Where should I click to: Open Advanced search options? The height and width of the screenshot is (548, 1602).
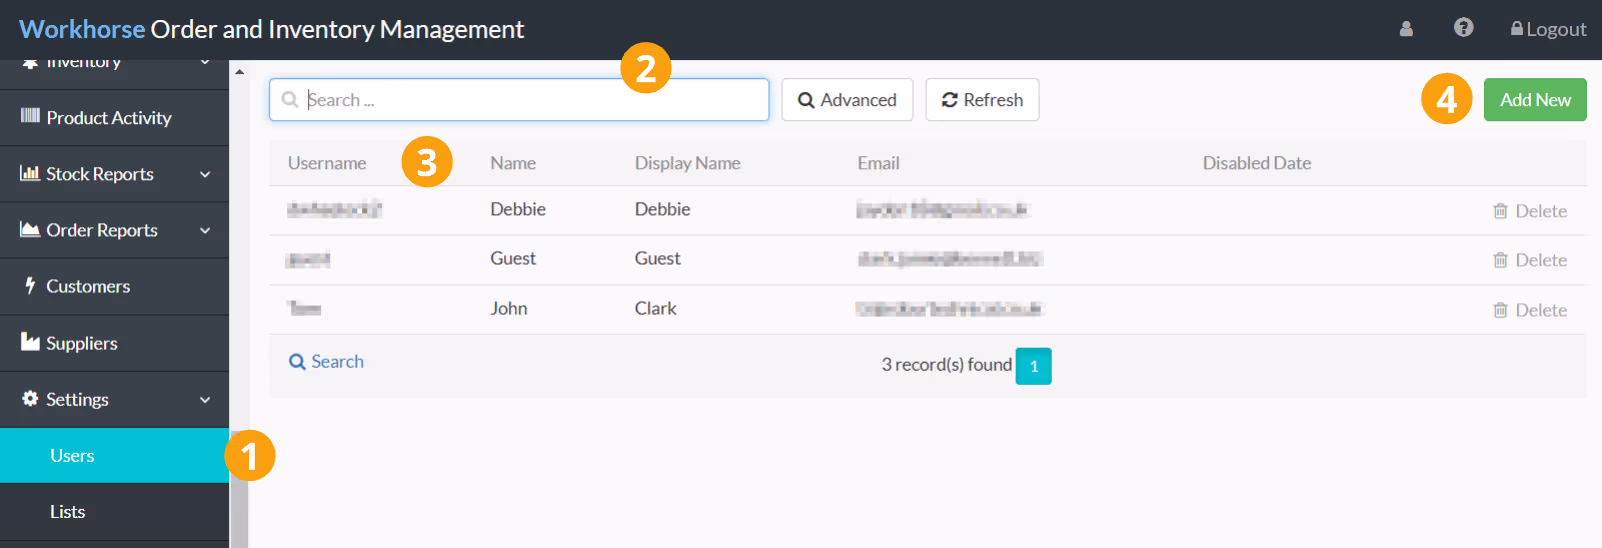pos(847,100)
